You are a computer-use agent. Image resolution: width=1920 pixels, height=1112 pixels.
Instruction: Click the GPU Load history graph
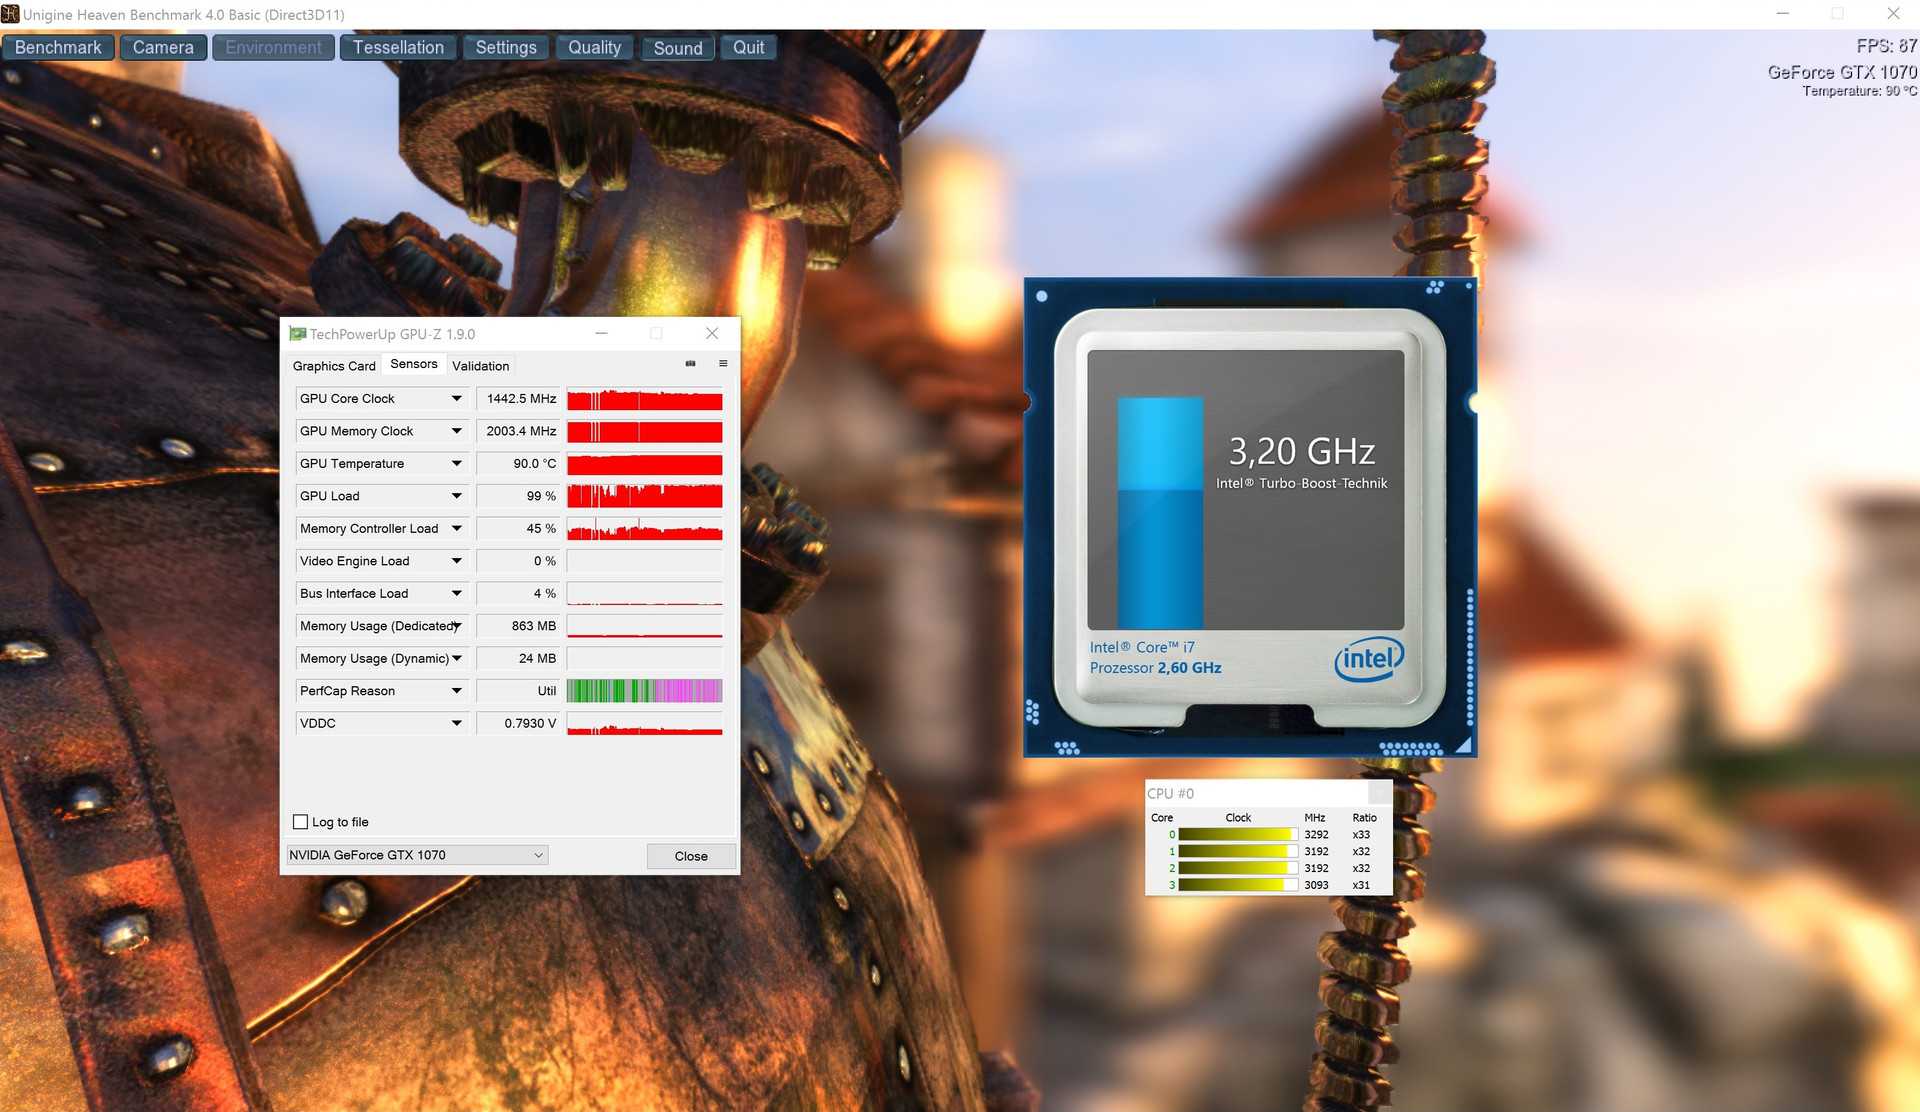pyautogui.click(x=644, y=496)
